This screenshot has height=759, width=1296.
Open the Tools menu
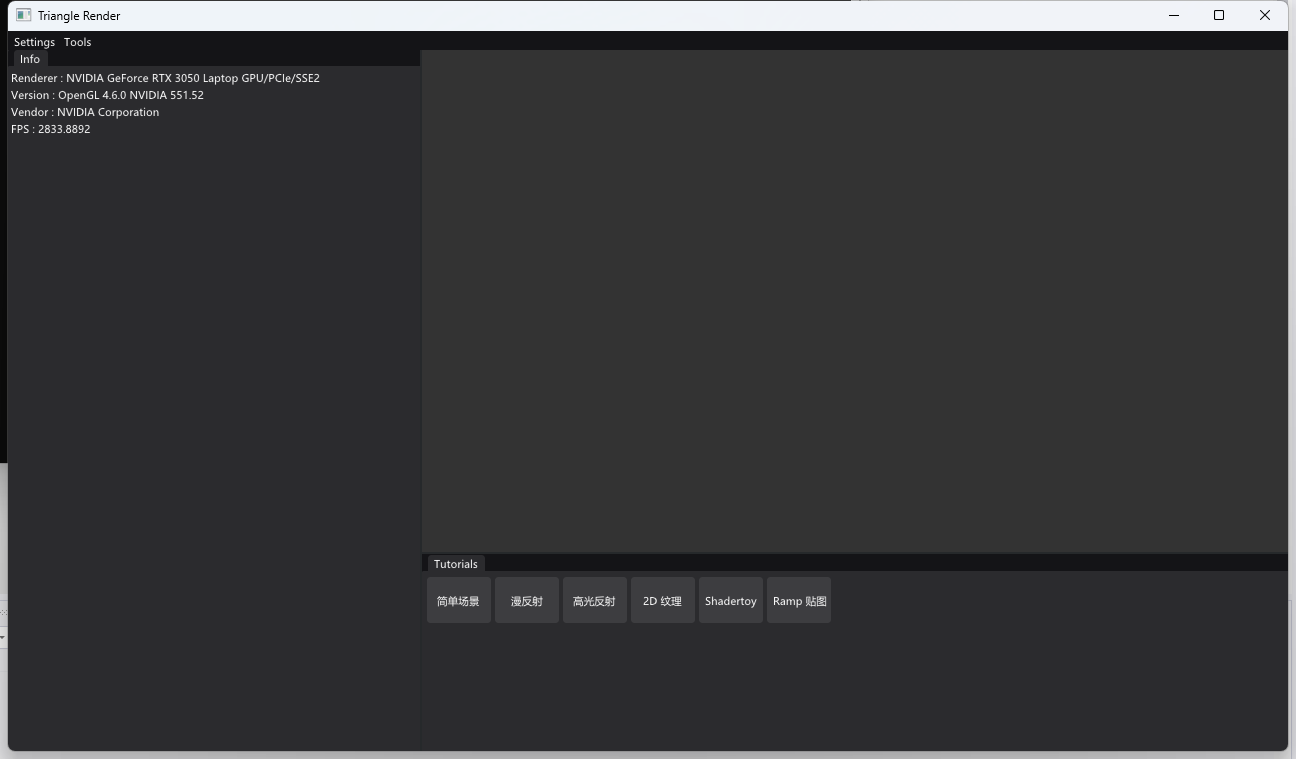tap(77, 42)
